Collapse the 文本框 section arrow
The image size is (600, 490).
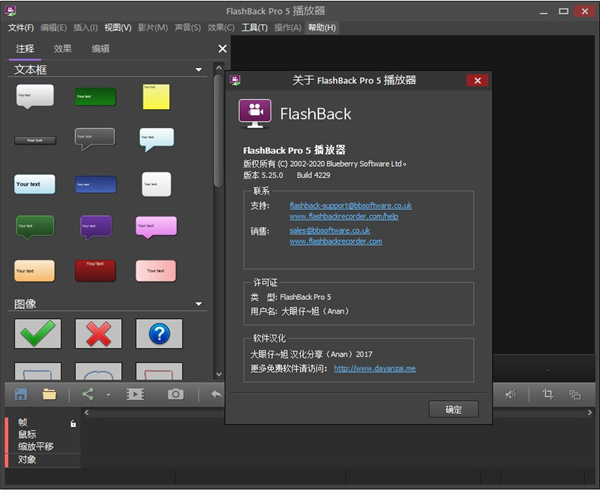pyautogui.click(x=199, y=71)
